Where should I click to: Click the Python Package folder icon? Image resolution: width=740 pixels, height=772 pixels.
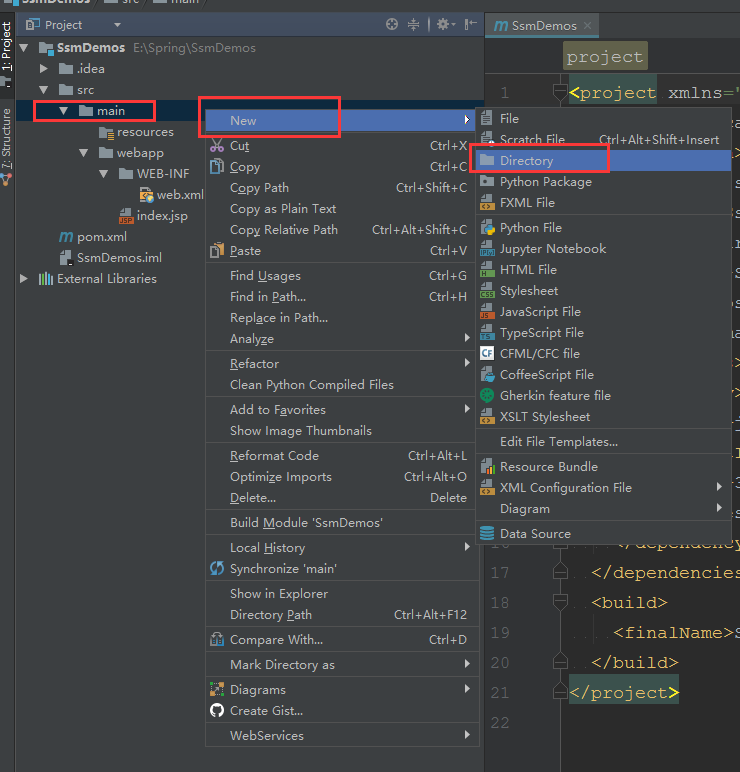pos(487,181)
